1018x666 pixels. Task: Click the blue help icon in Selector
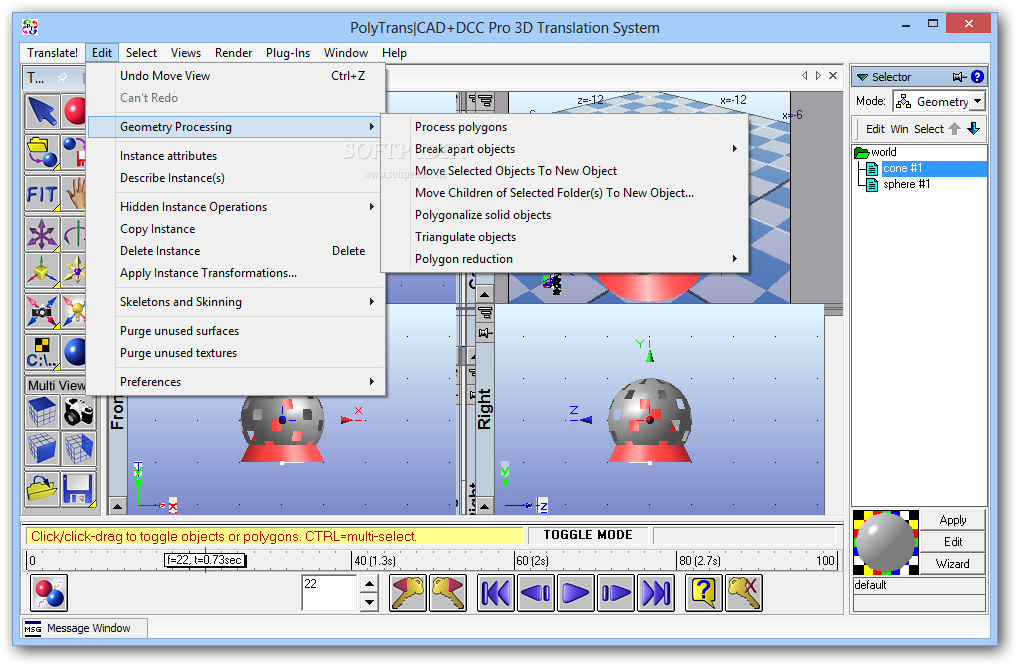(977, 77)
